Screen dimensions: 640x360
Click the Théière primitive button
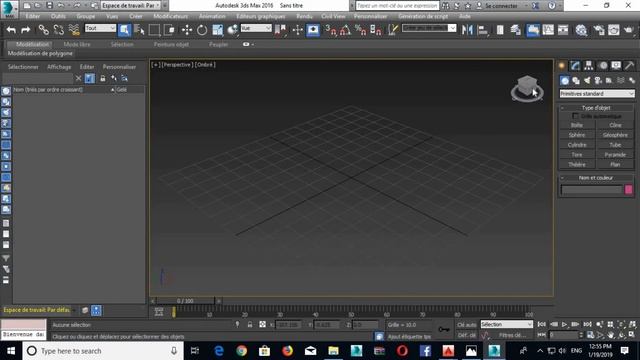point(577,164)
